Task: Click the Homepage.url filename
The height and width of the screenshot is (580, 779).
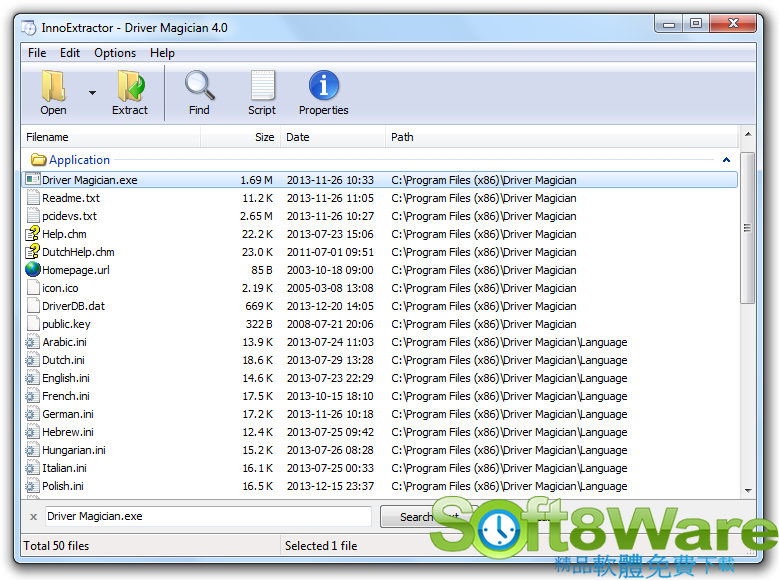Action: pos(76,270)
